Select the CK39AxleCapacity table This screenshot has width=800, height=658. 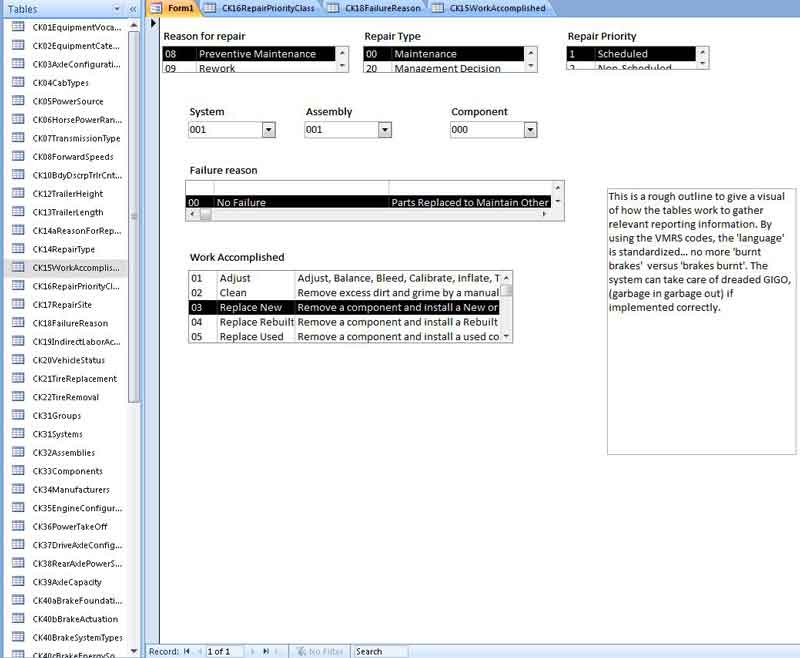click(x=66, y=581)
